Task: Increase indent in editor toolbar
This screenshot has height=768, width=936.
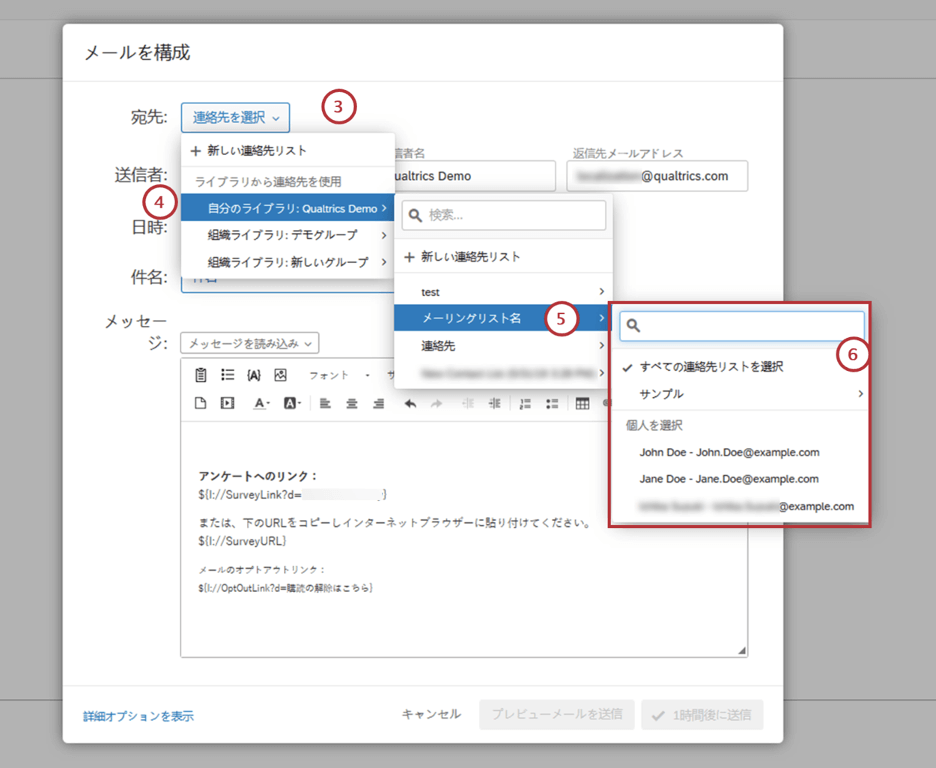Action: coord(495,404)
